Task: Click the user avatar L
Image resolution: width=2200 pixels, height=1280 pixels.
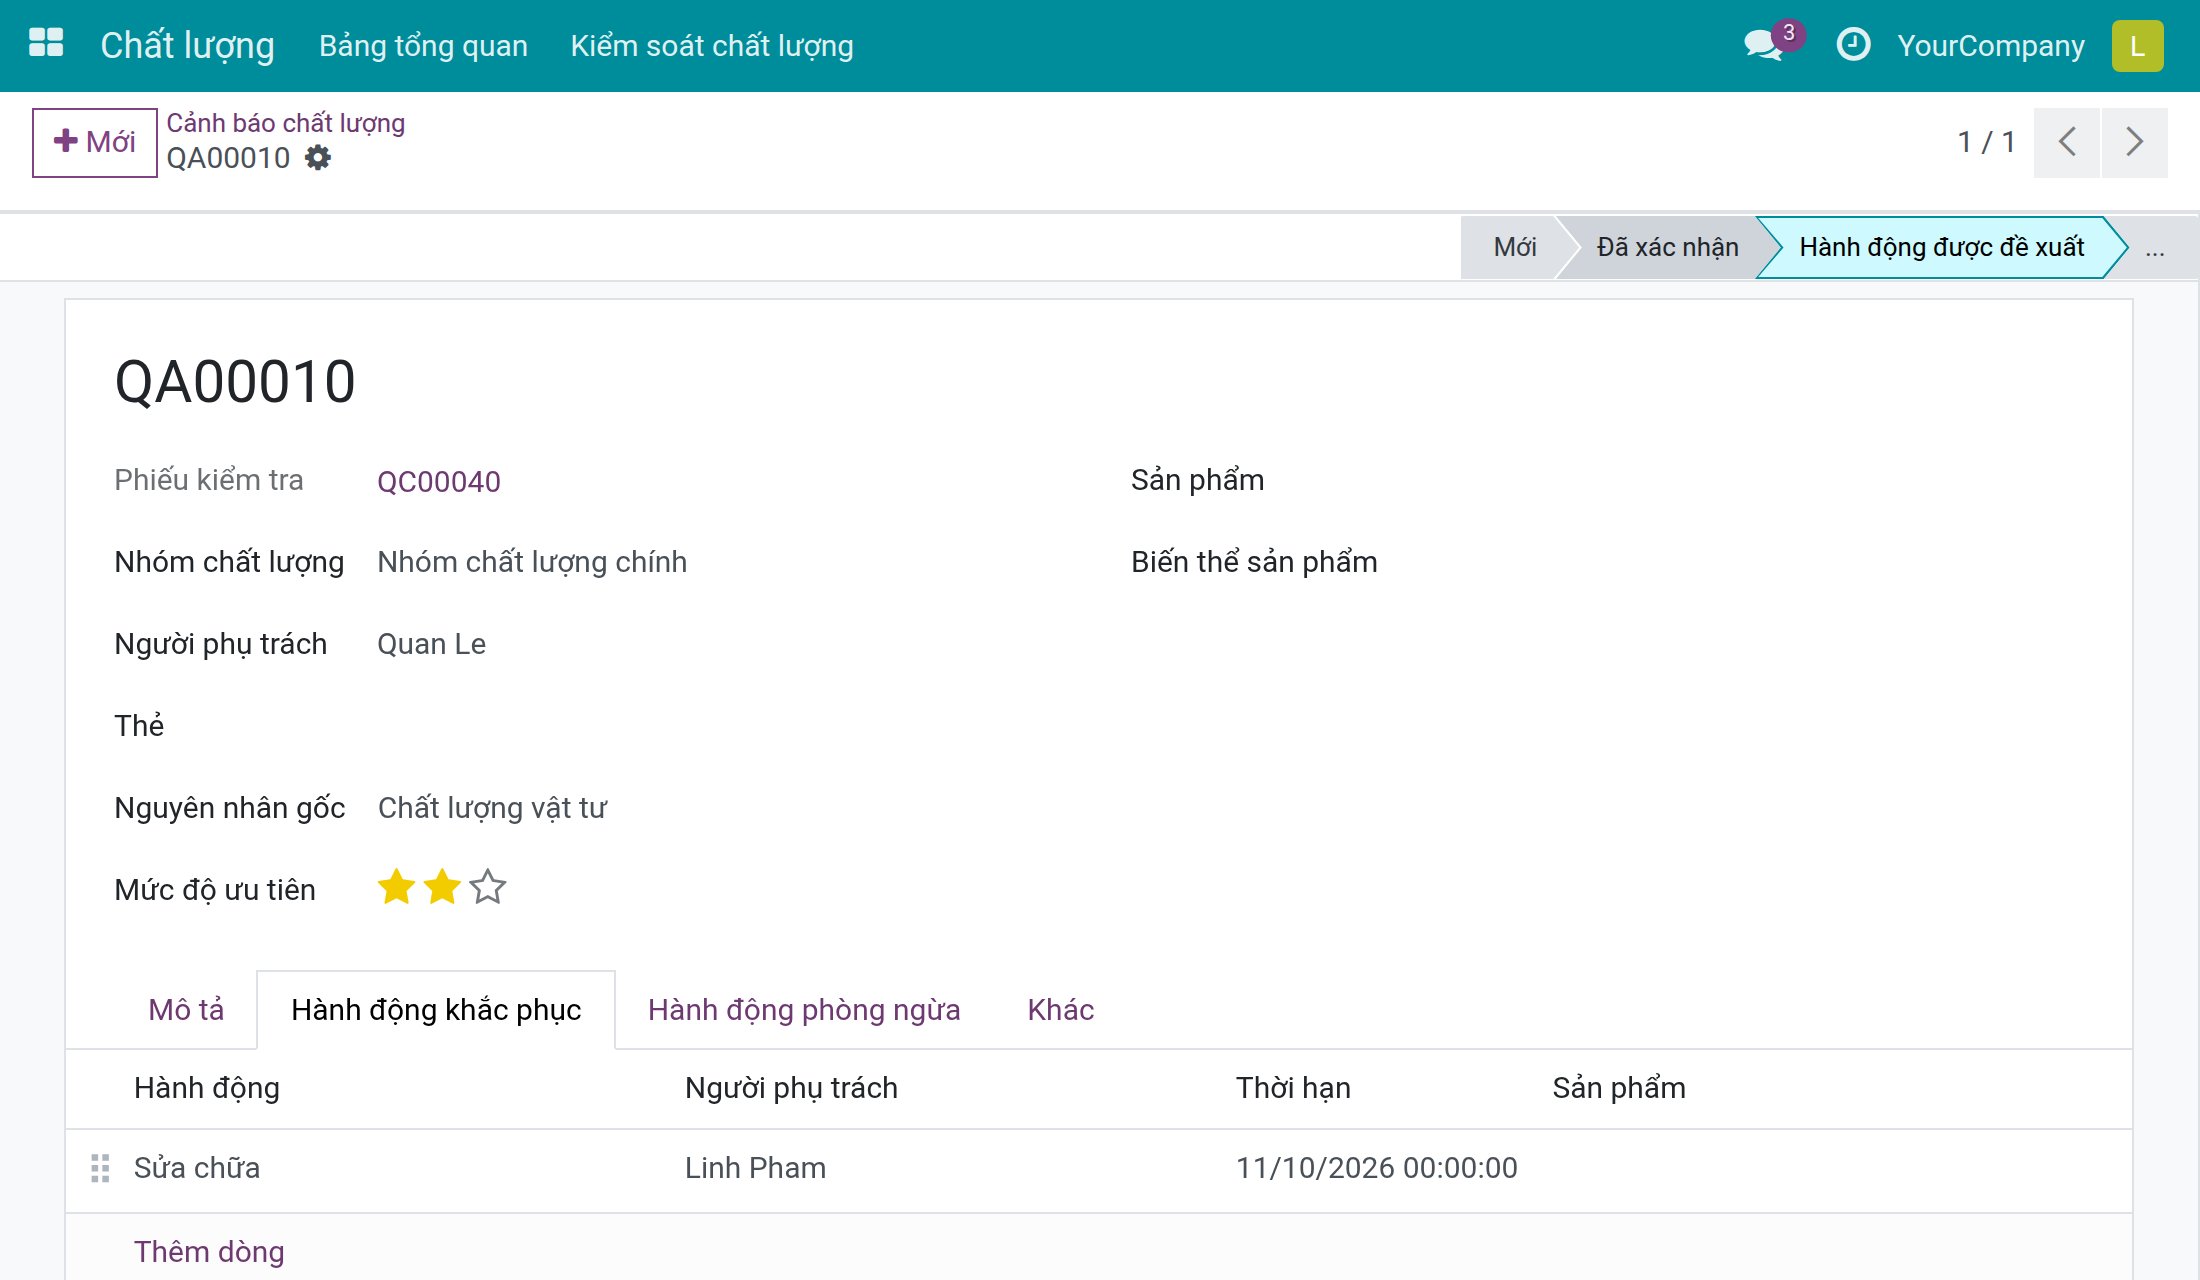Action: click(x=2137, y=46)
